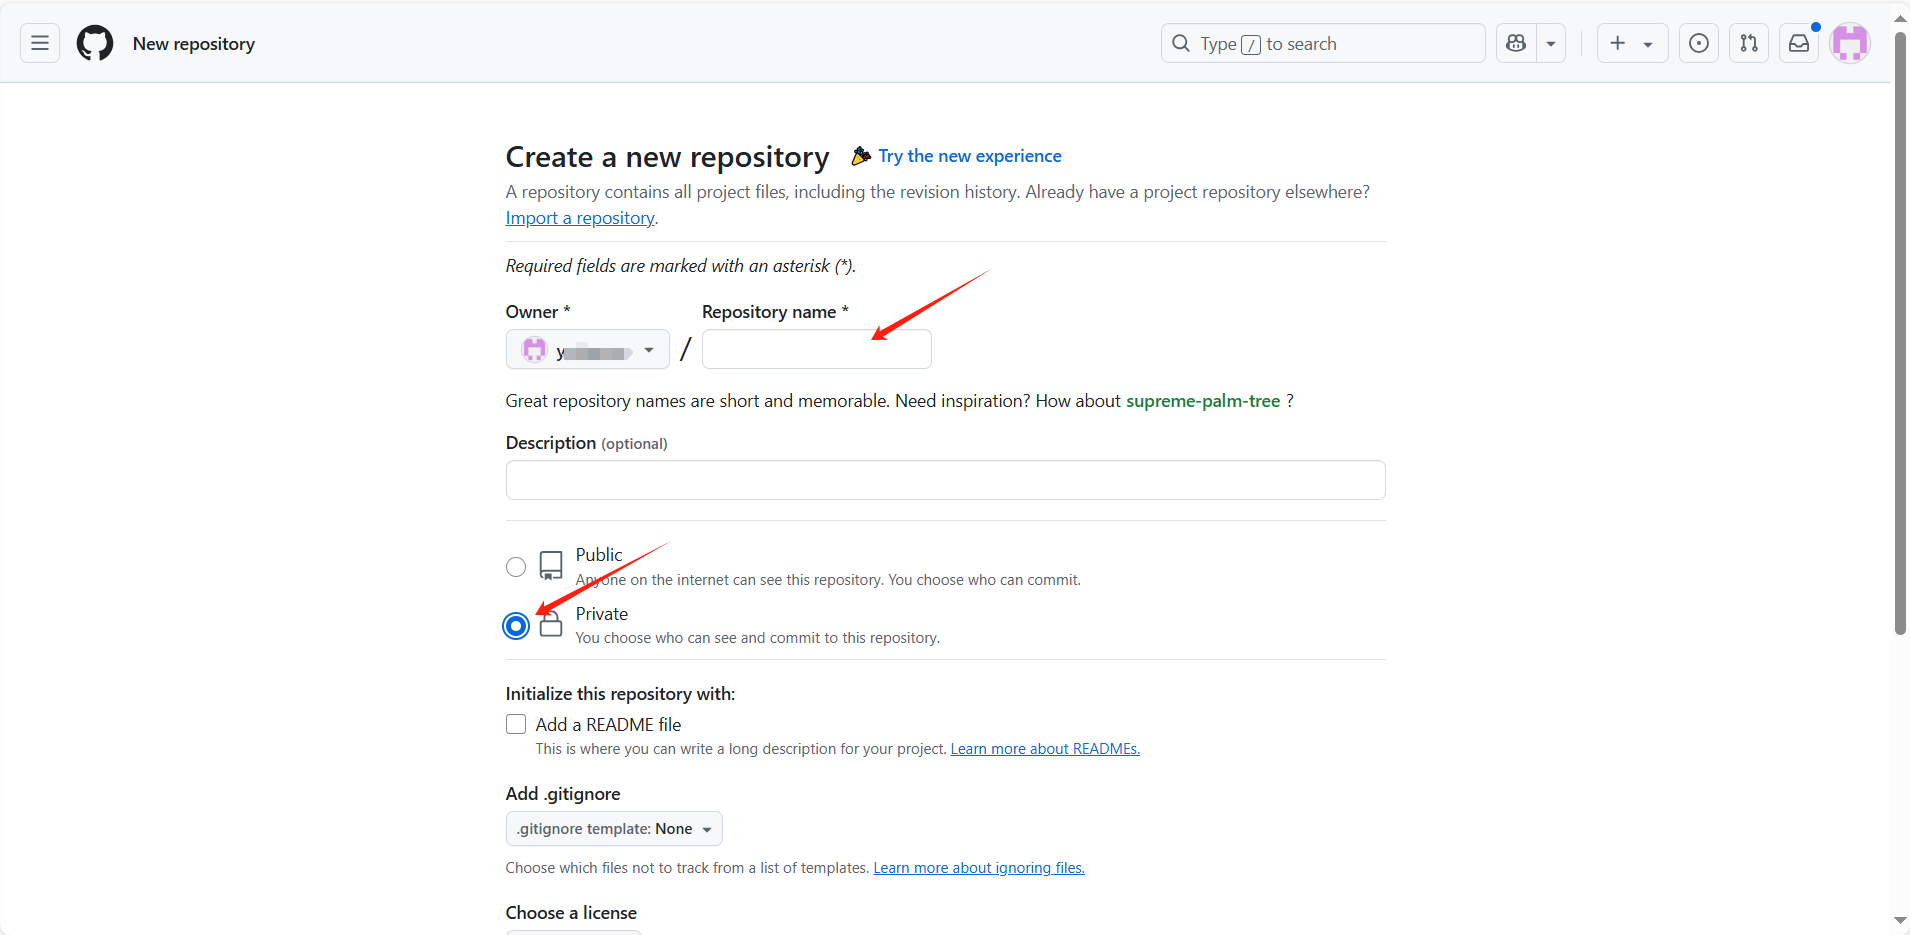This screenshot has height=935, width=1910.
Task: Expand the Copilot dropdown arrow
Action: point(1551,43)
